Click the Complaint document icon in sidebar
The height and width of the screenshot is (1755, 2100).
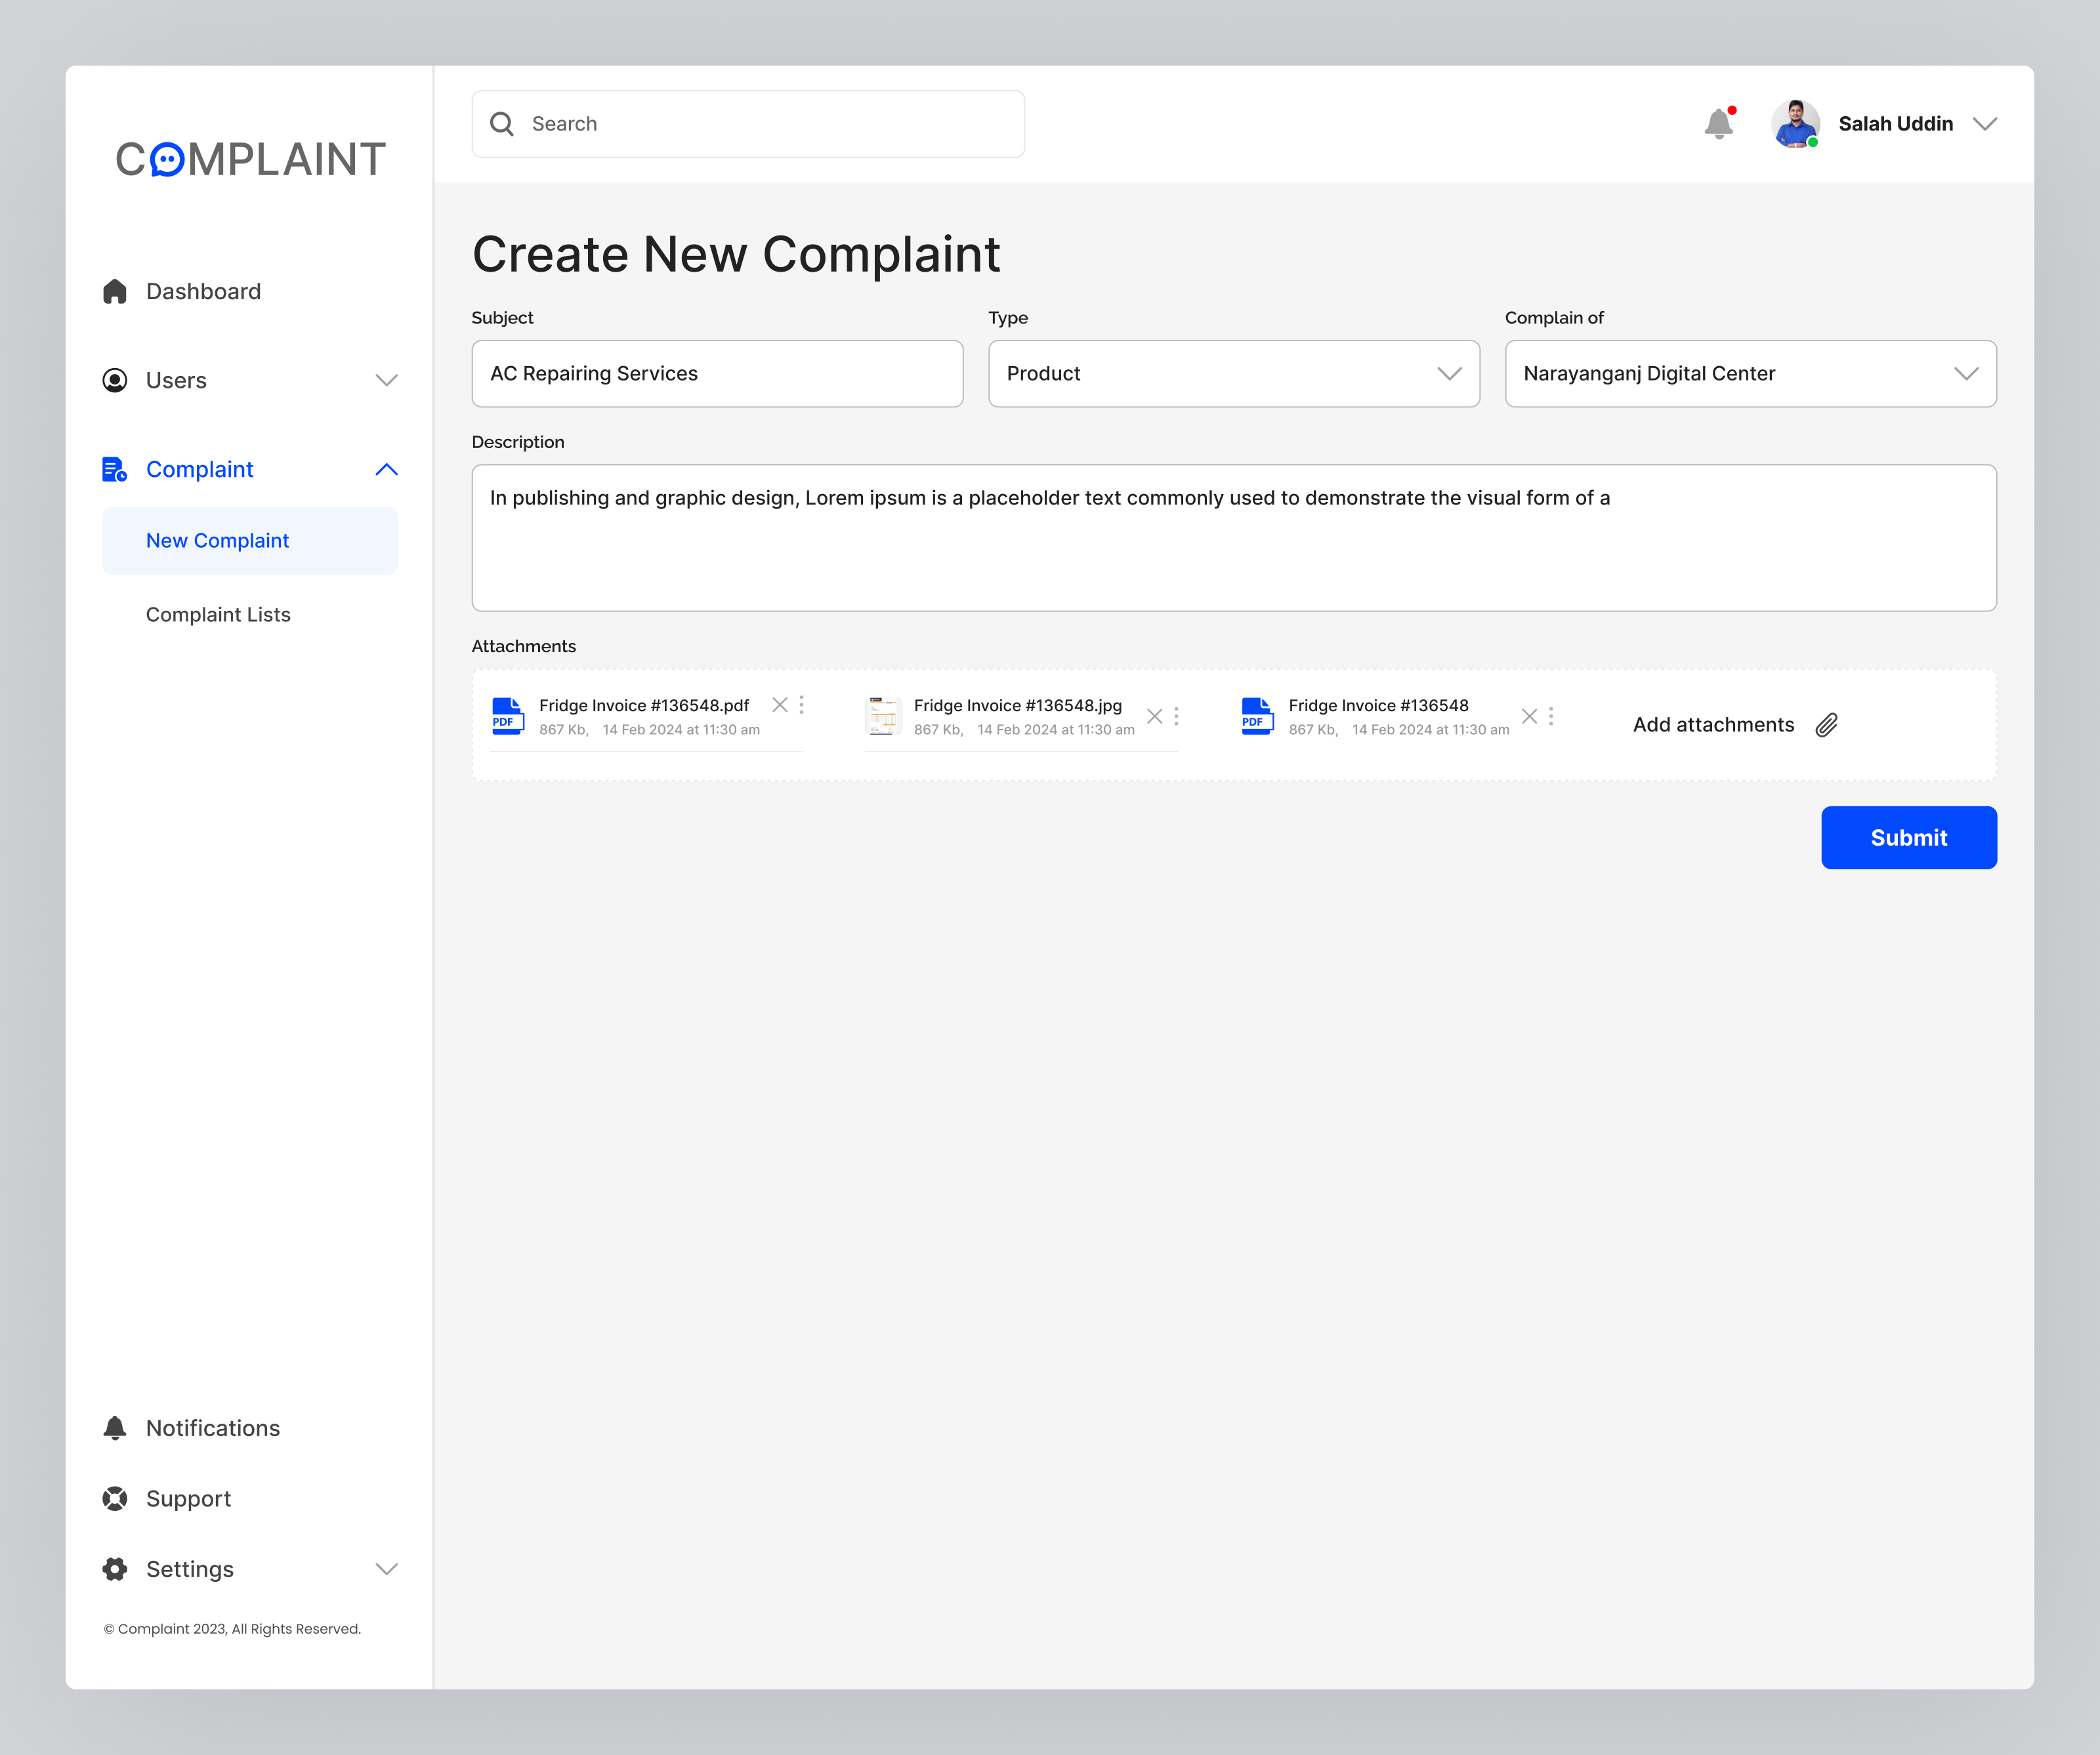coord(113,469)
